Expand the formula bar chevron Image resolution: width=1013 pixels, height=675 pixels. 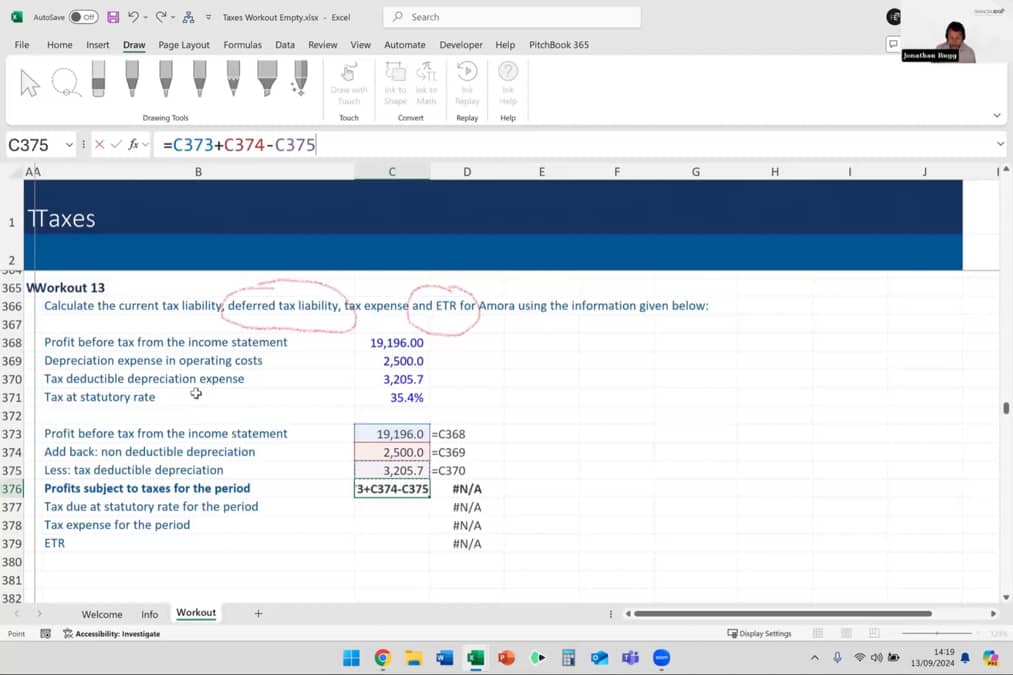(x=1000, y=144)
